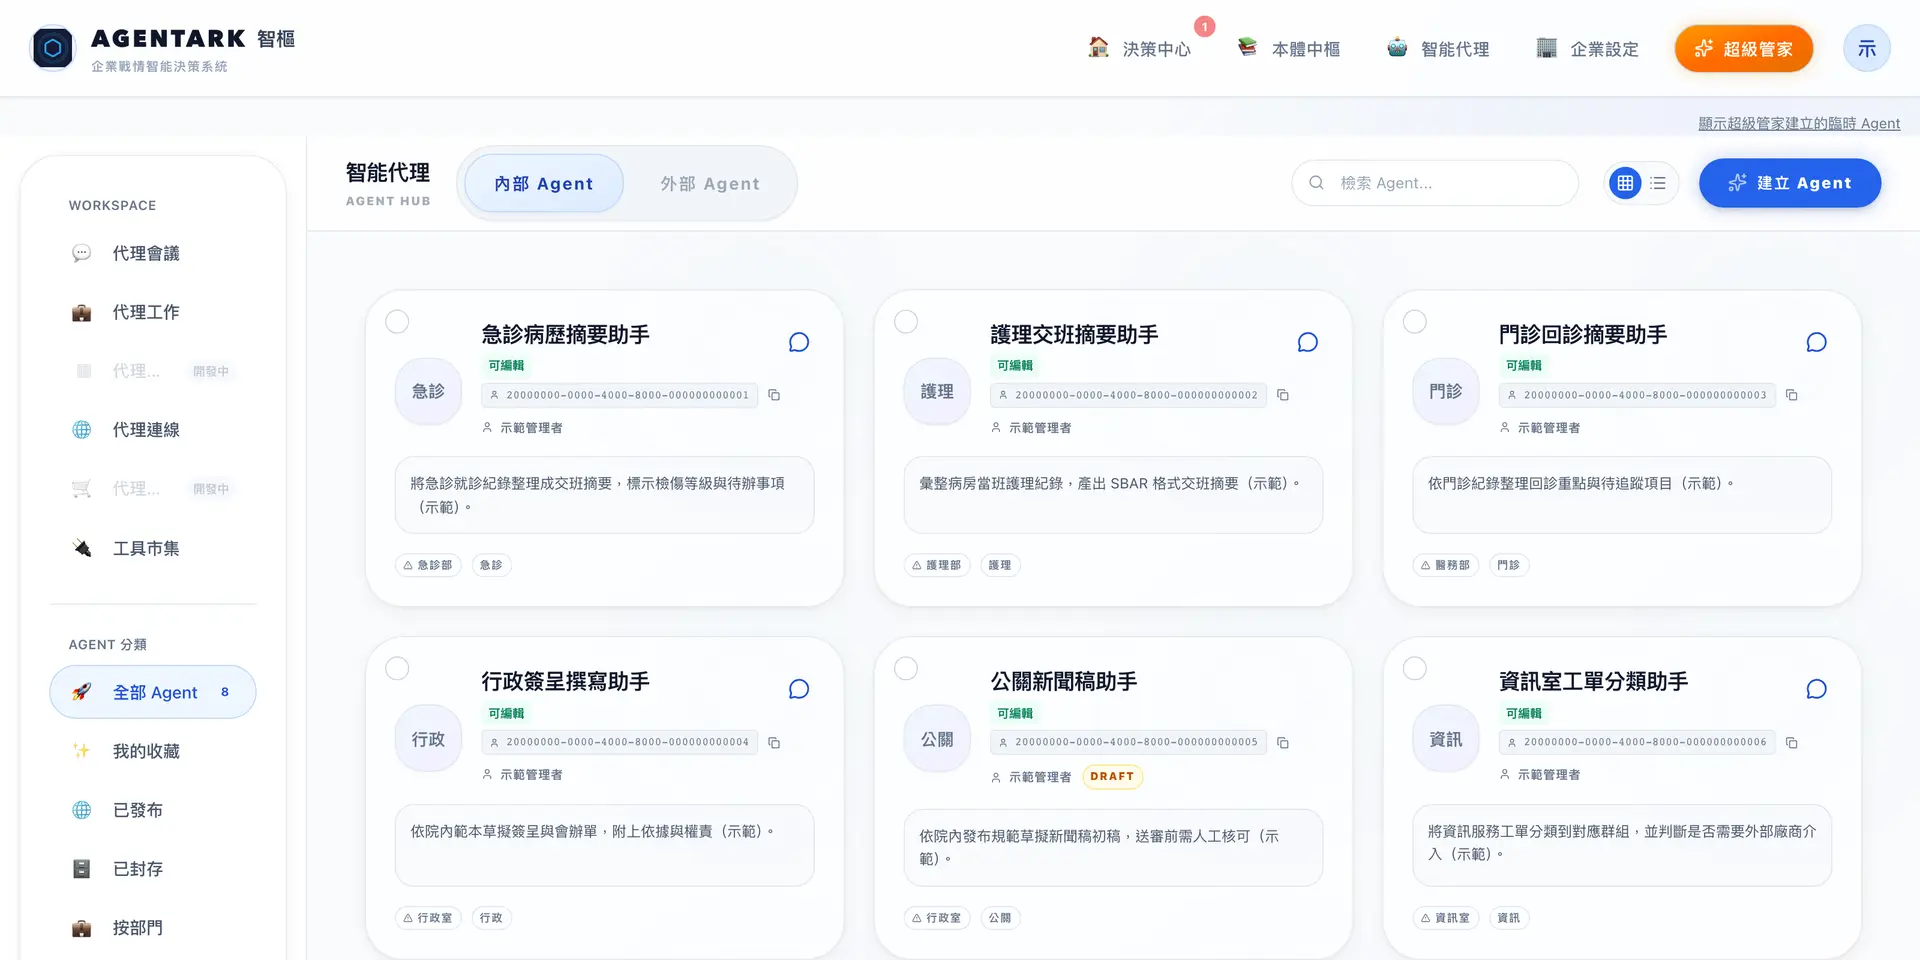The width and height of the screenshot is (1920, 960).
Task: Filter by 按部門 category
Action: tap(153, 928)
